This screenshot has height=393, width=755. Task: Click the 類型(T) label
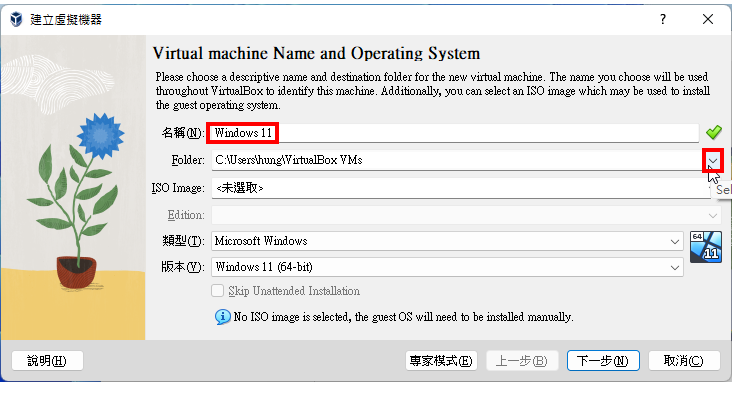[183, 241]
